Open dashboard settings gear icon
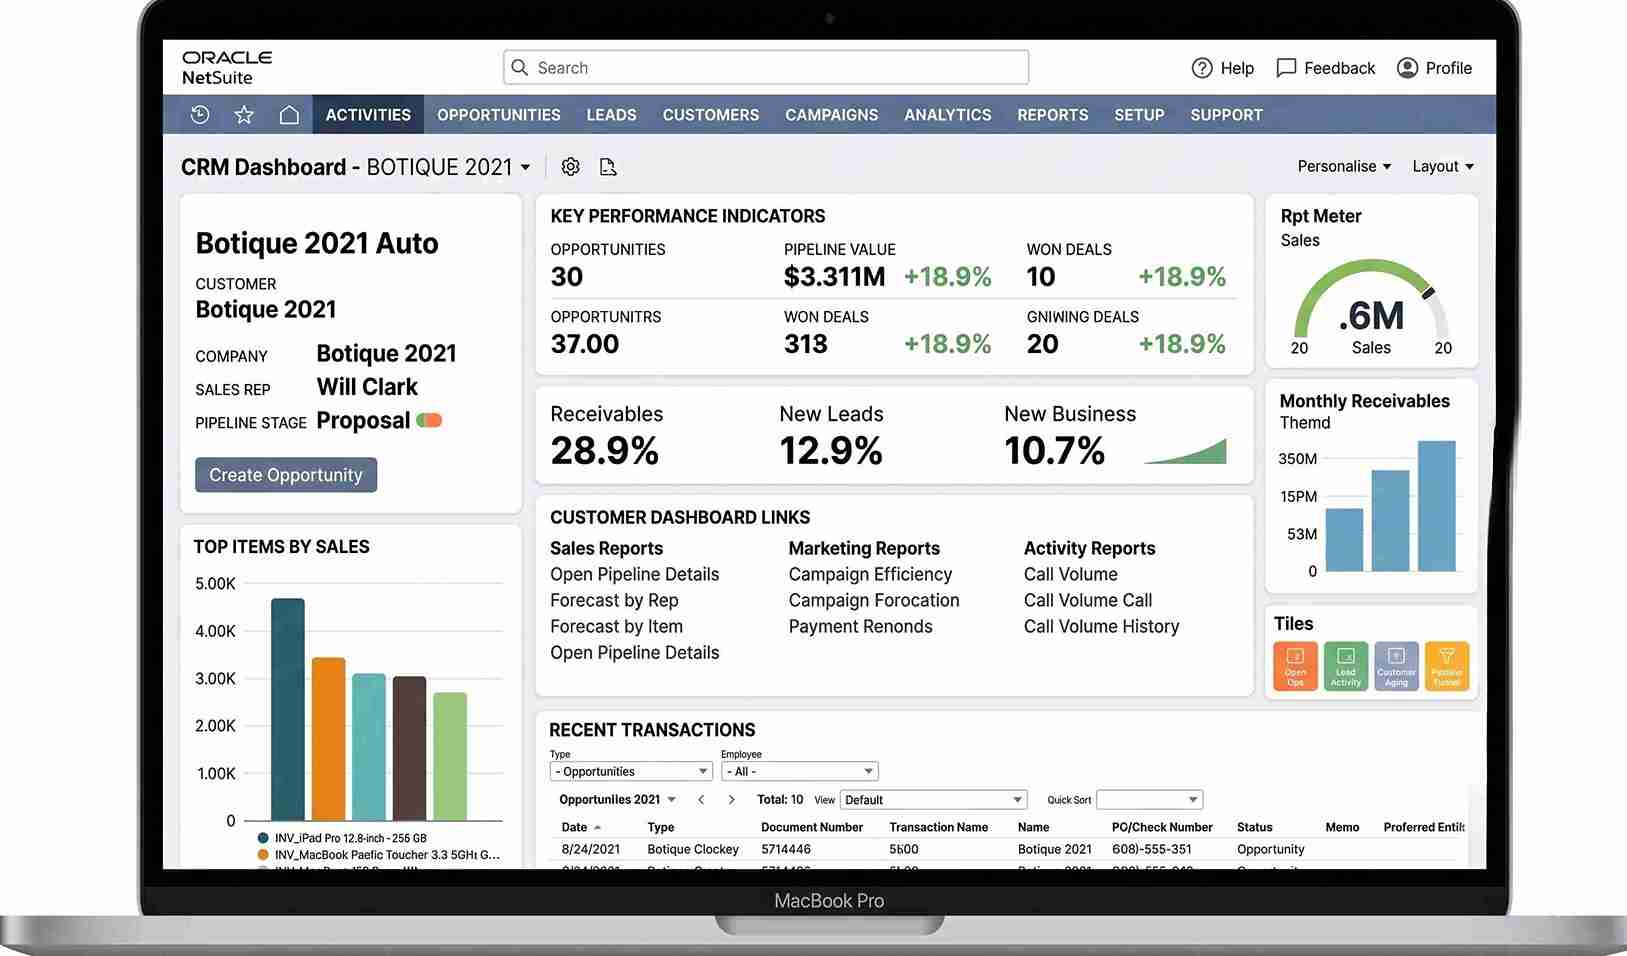The height and width of the screenshot is (956, 1627). 570,167
